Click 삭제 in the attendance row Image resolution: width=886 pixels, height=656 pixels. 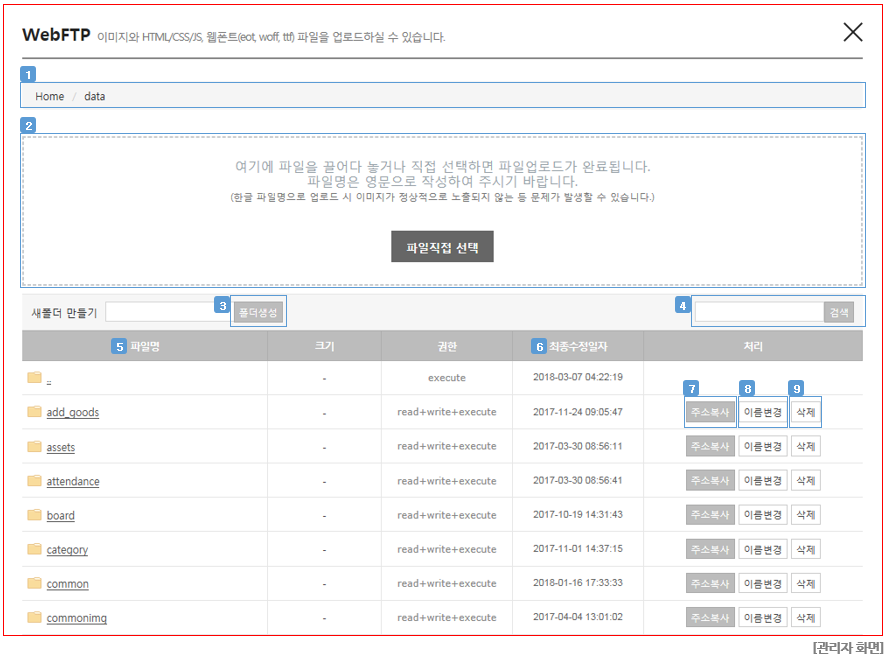(x=806, y=481)
